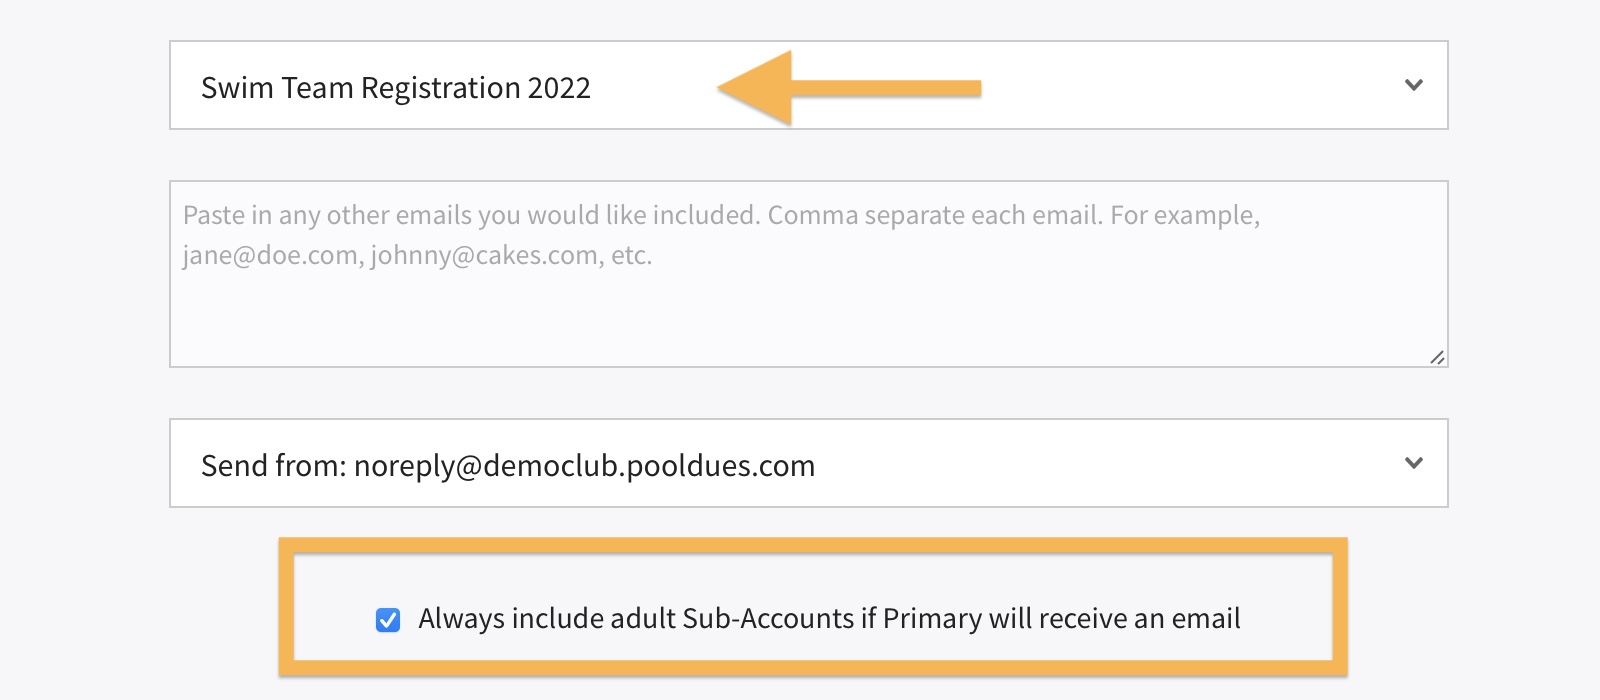The height and width of the screenshot is (700, 1600).
Task: Click 'Primary will receive an email' text
Action: [1061, 619]
